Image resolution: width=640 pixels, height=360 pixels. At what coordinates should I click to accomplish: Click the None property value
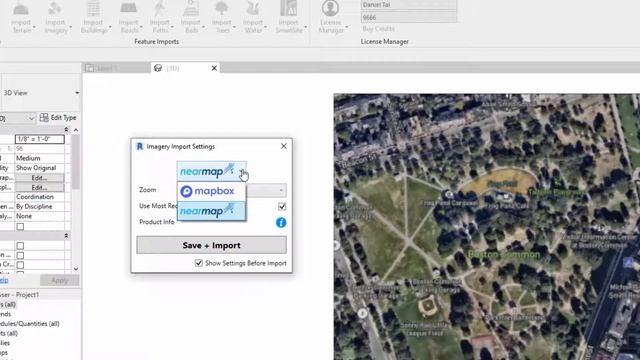click(40, 216)
